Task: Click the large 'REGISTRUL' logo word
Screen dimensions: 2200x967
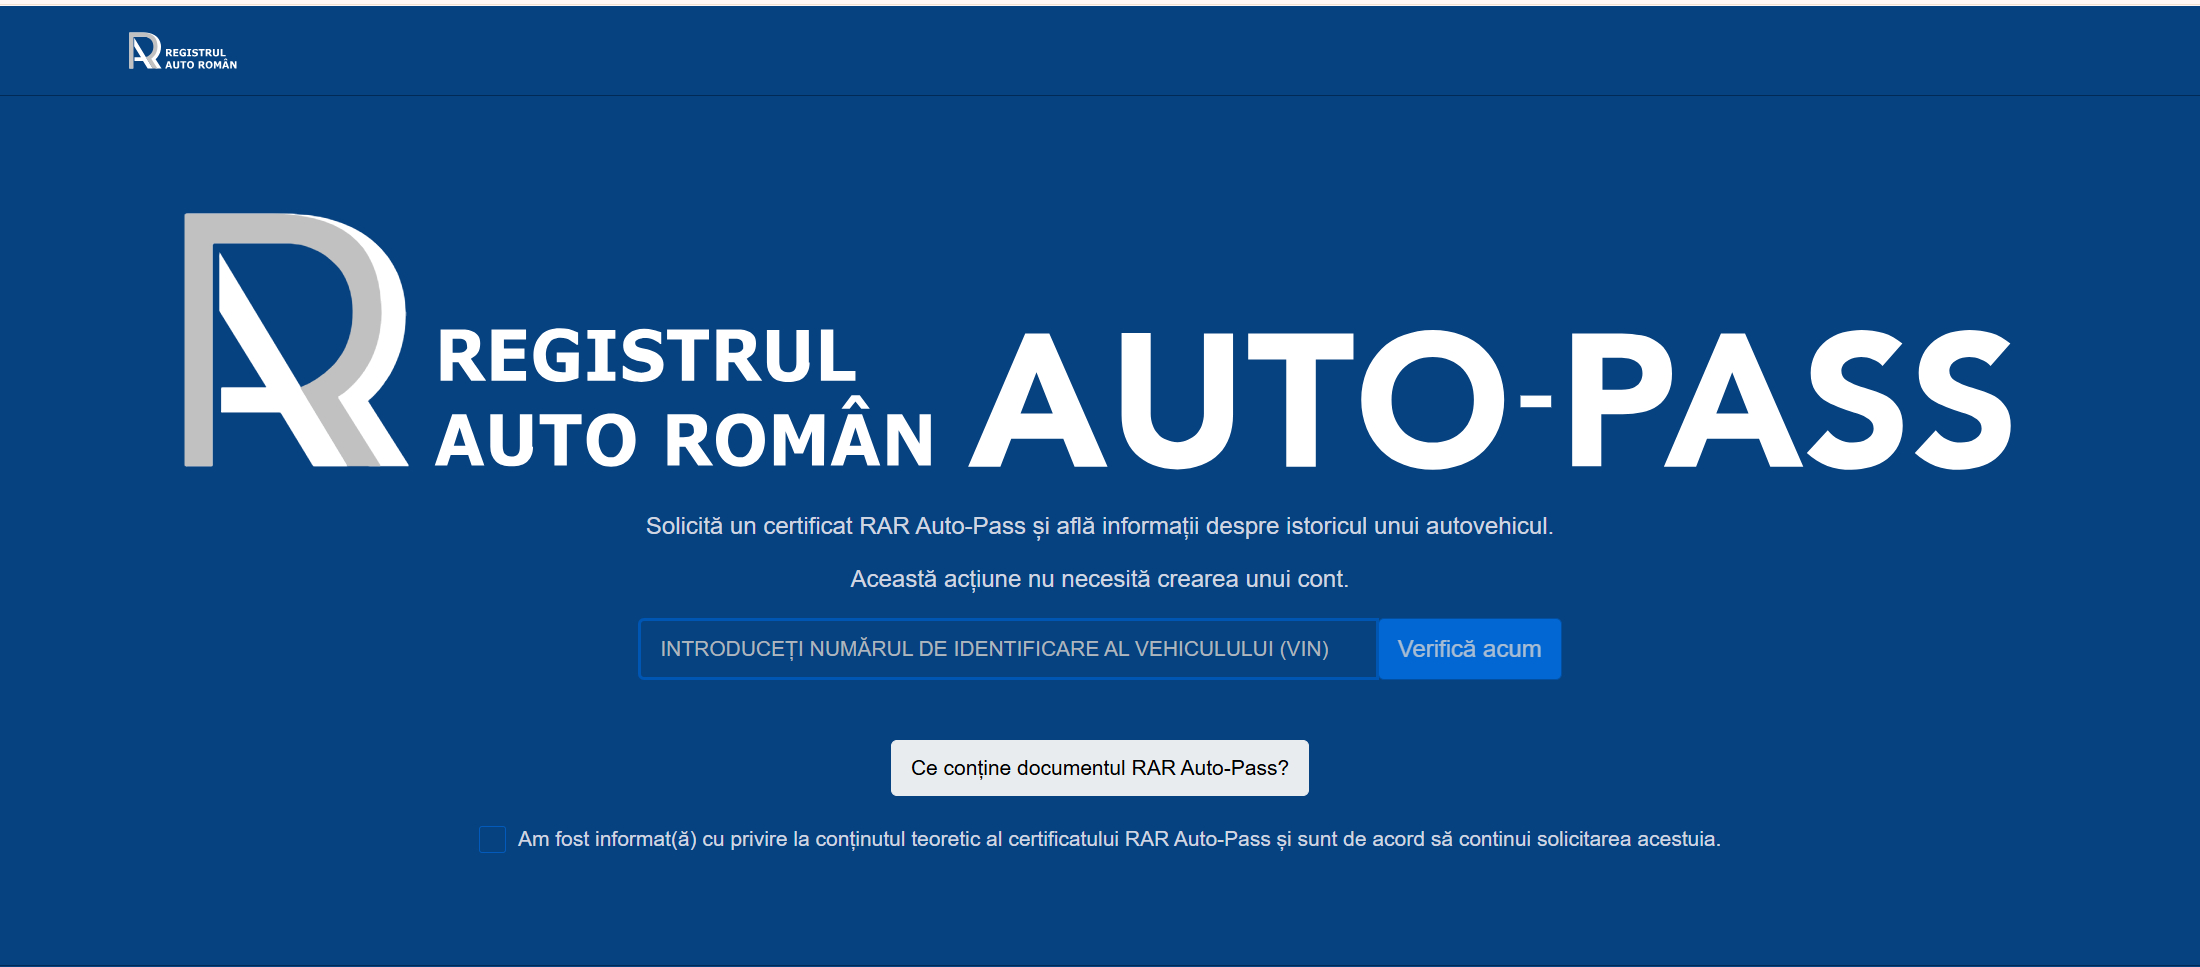Action: pos(646,357)
